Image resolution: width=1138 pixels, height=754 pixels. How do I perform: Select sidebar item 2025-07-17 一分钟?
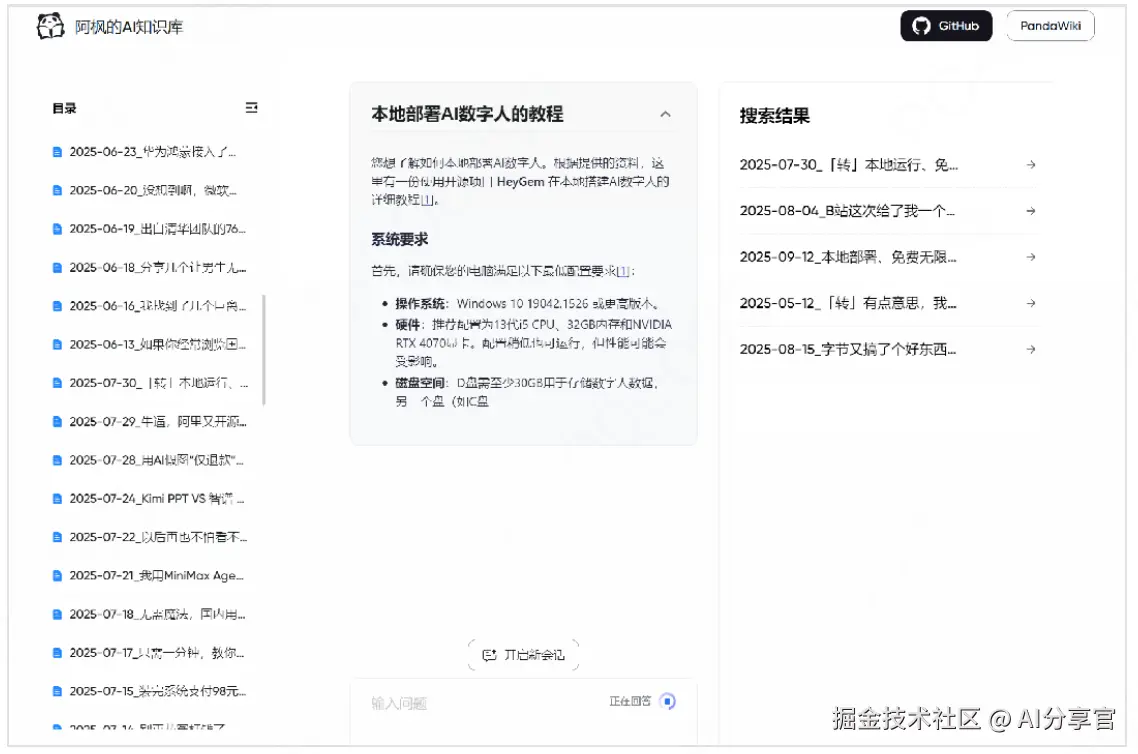click(156, 652)
